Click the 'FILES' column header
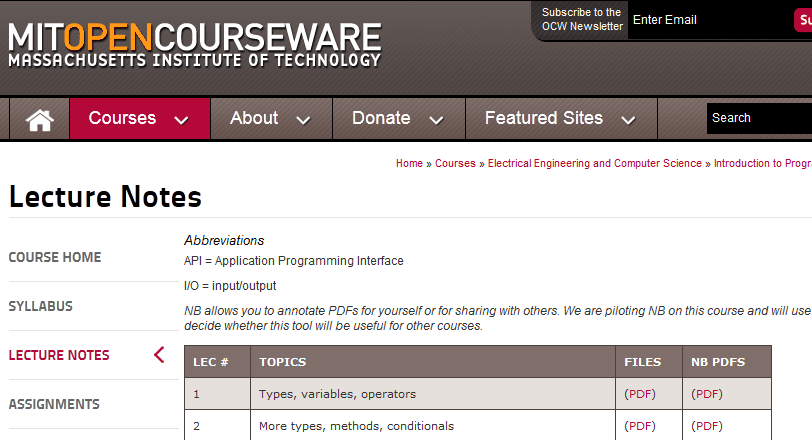 tap(649, 362)
